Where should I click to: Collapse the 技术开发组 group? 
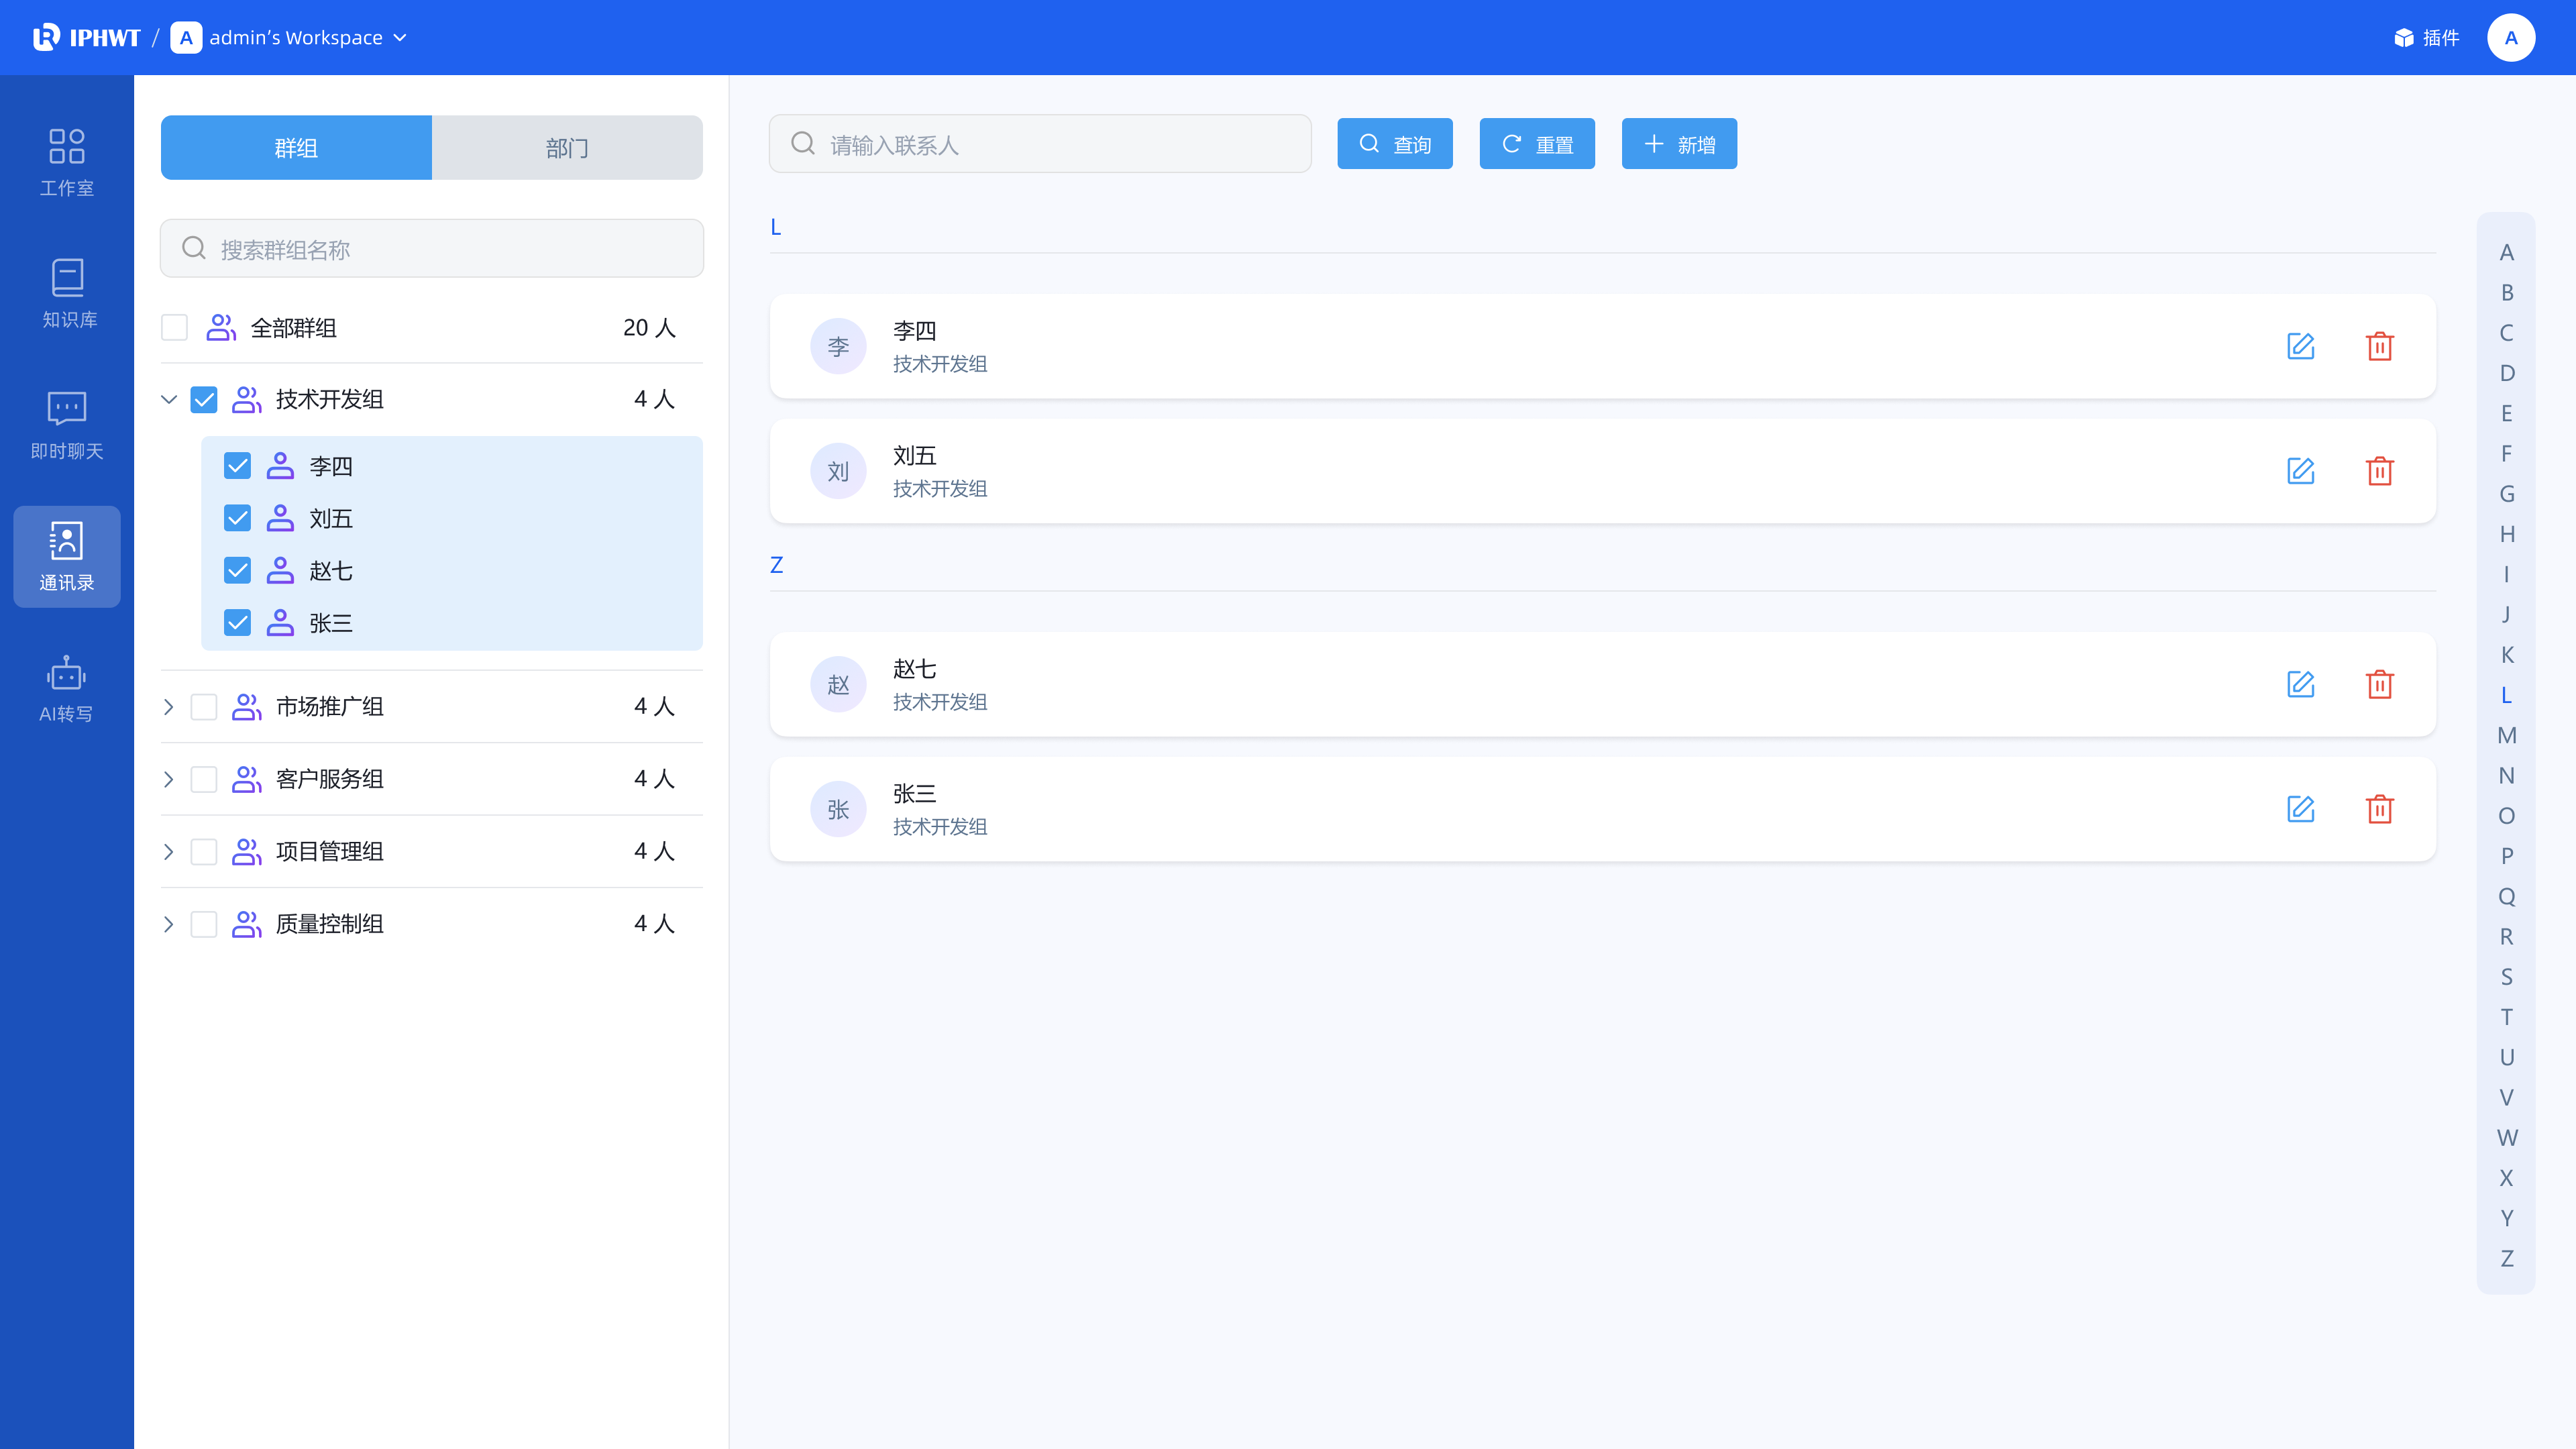click(x=169, y=400)
